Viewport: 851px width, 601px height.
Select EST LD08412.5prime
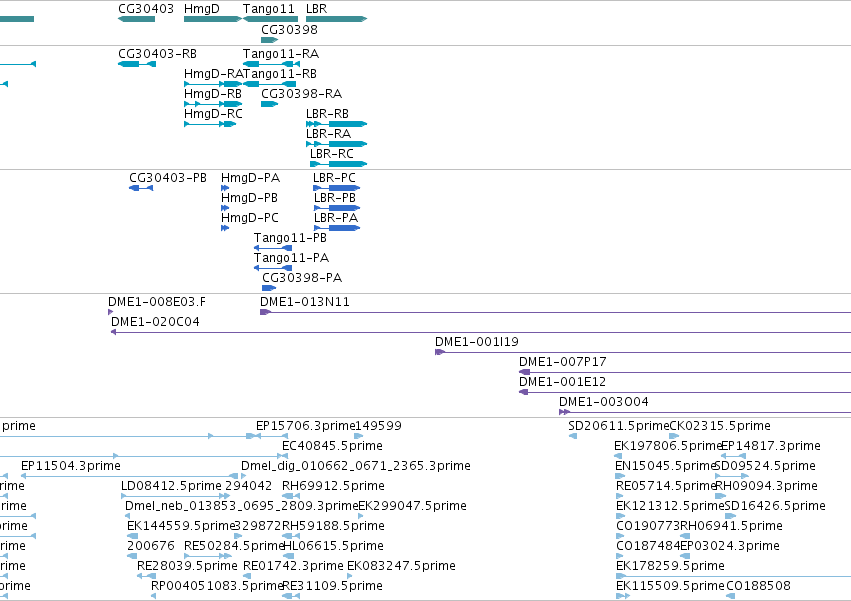(172, 486)
